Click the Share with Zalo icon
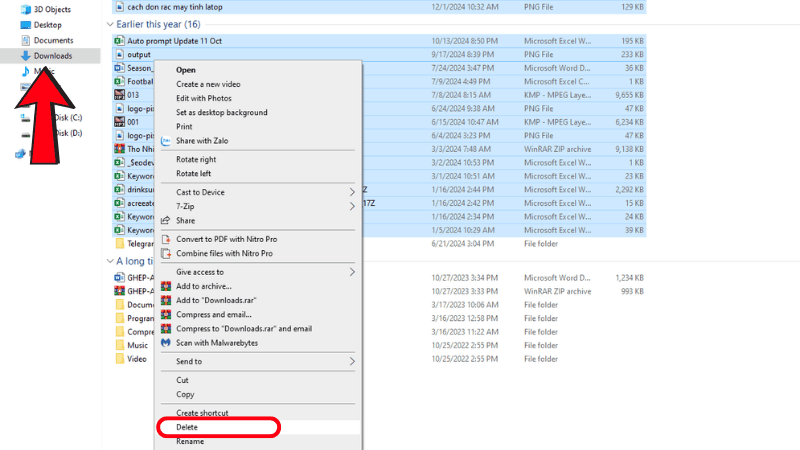Viewport: 800px width, 450px height. [x=166, y=141]
